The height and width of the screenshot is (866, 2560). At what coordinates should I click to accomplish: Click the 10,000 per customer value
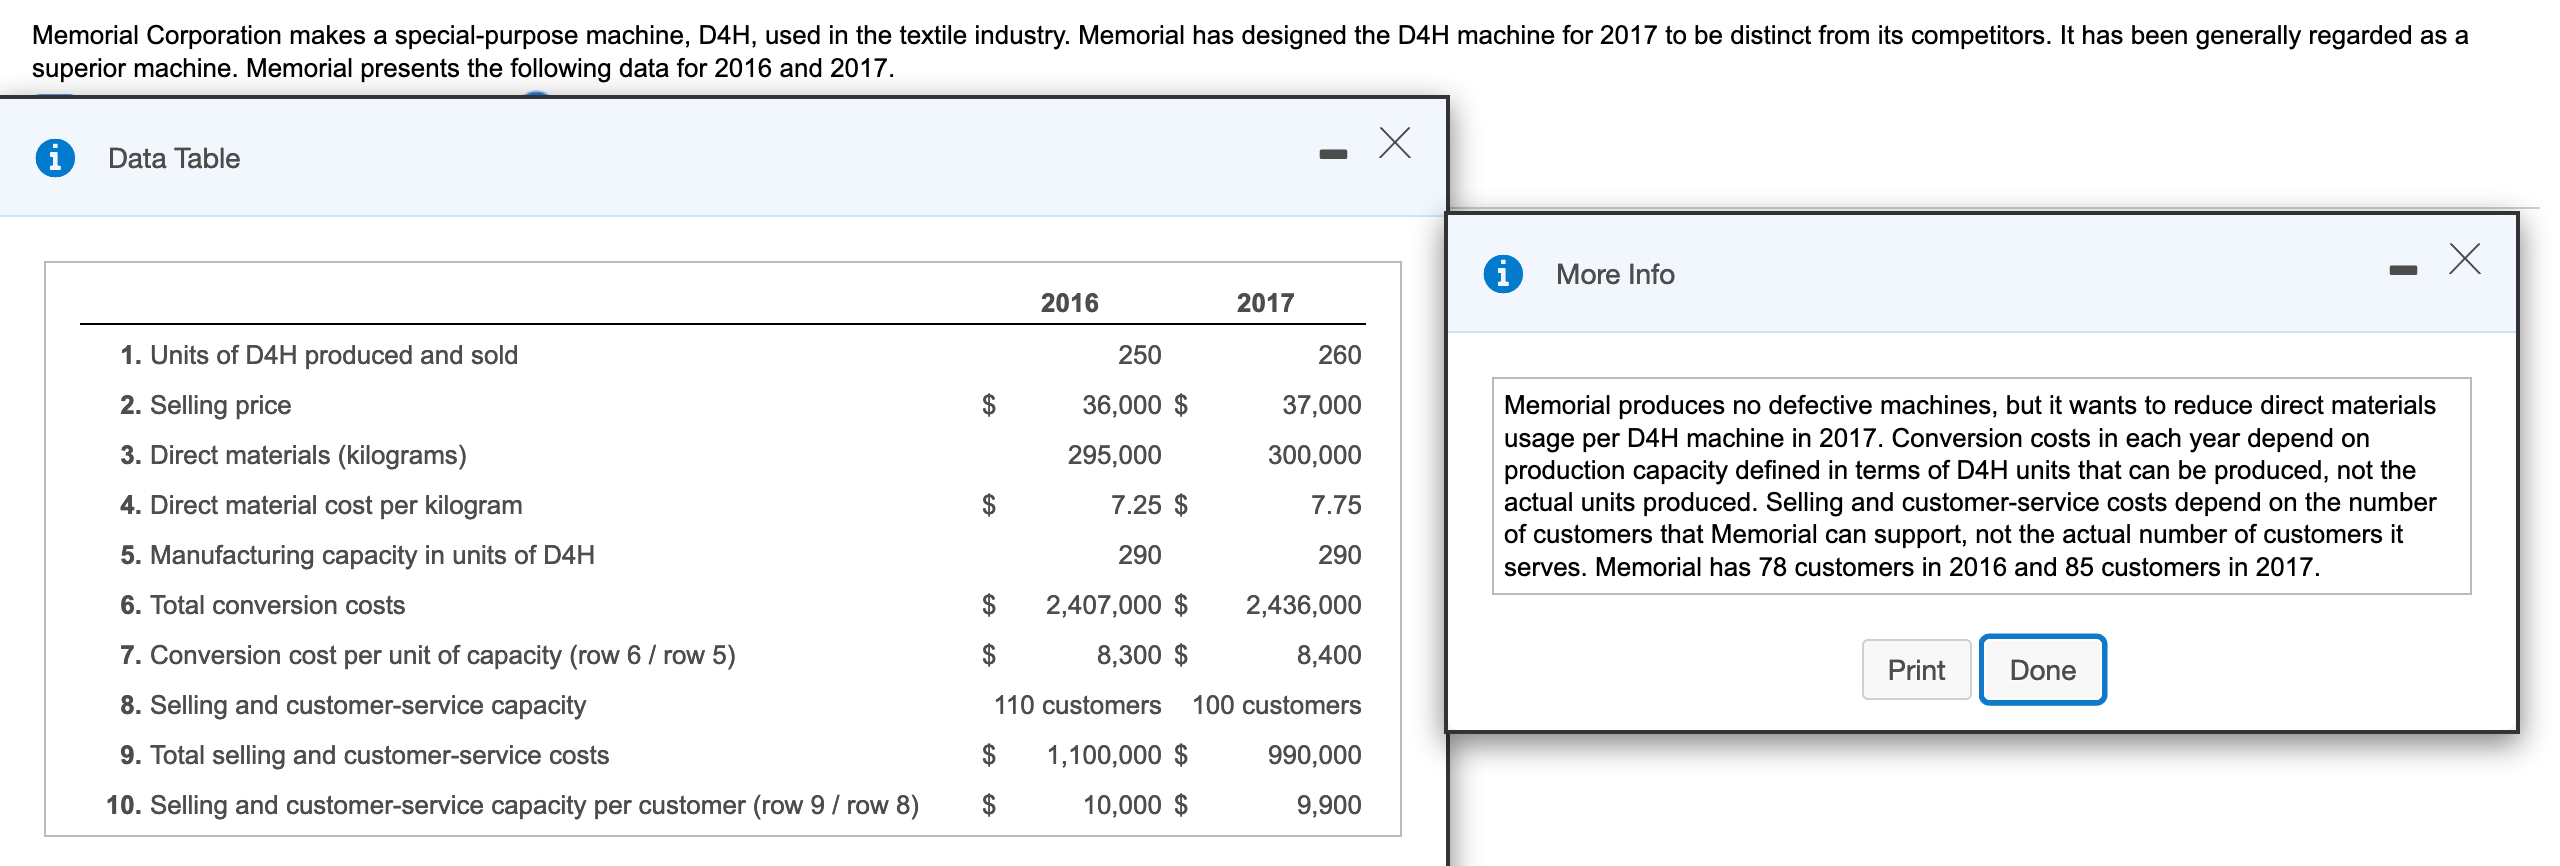[x=1122, y=805]
